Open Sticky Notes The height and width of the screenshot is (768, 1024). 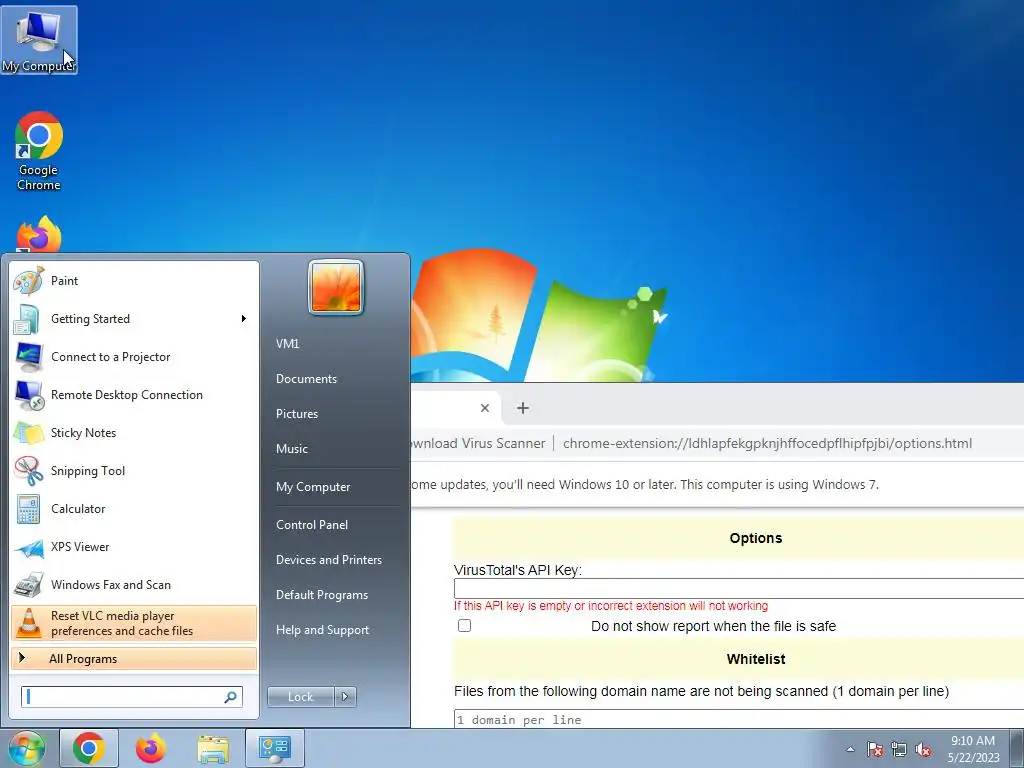tap(134, 432)
